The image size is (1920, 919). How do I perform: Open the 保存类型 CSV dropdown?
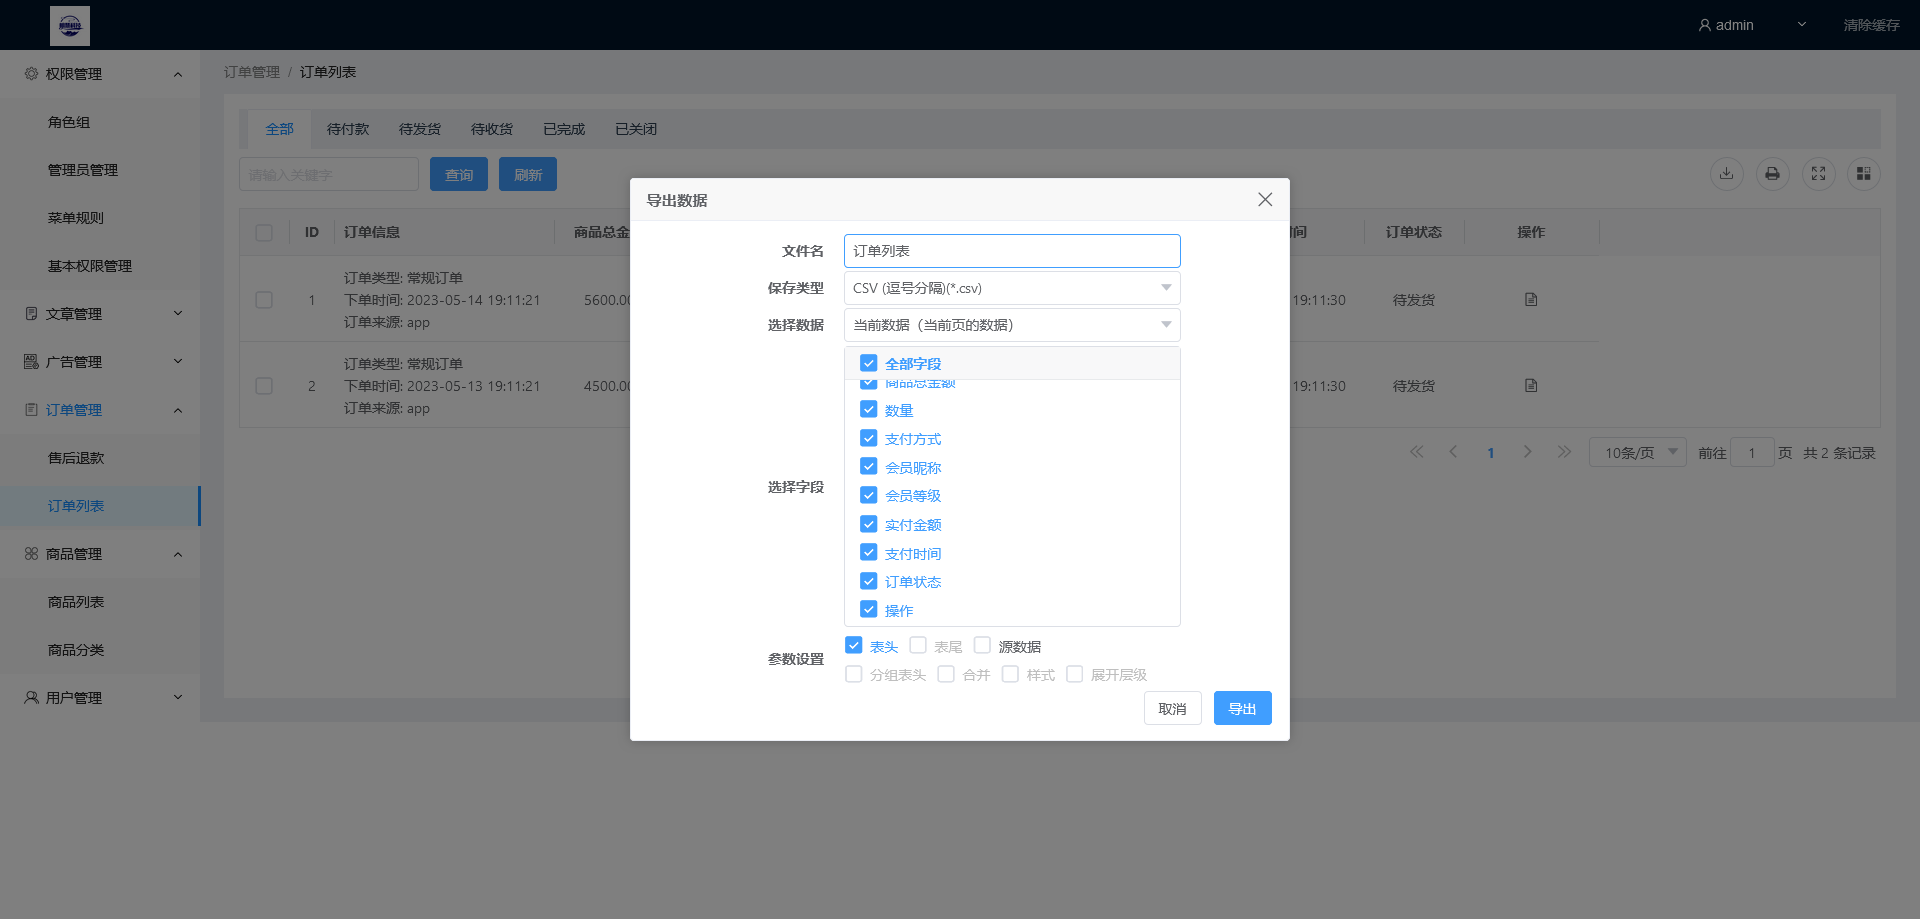(1012, 288)
